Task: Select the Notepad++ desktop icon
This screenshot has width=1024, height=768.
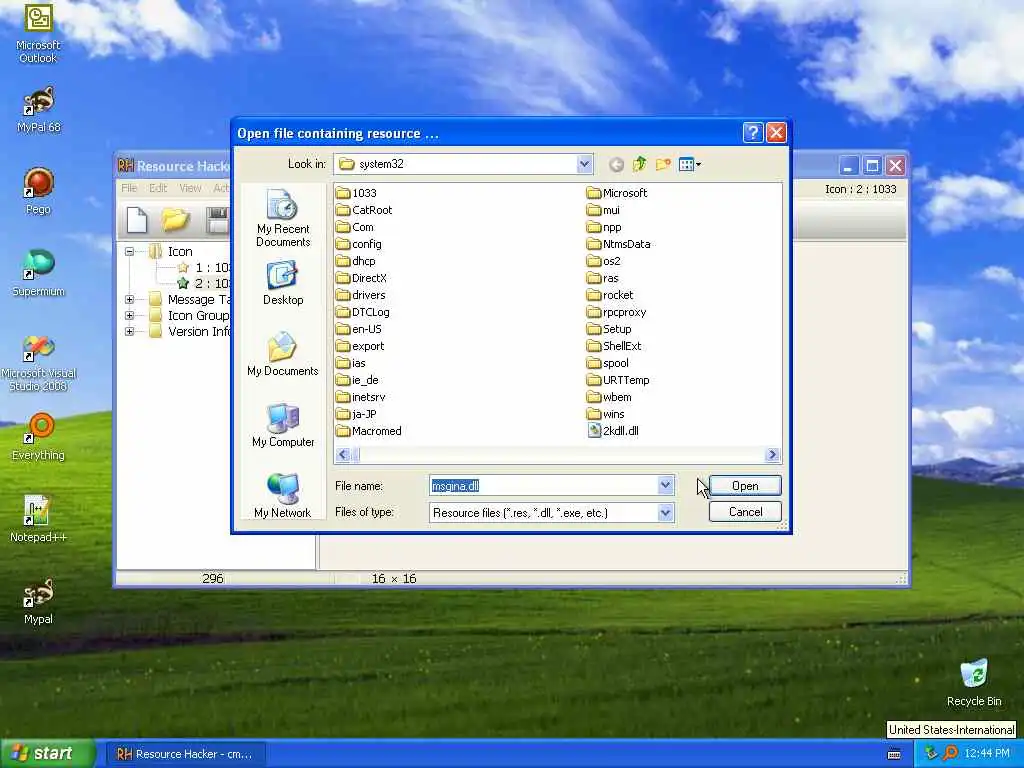Action: (x=38, y=519)
